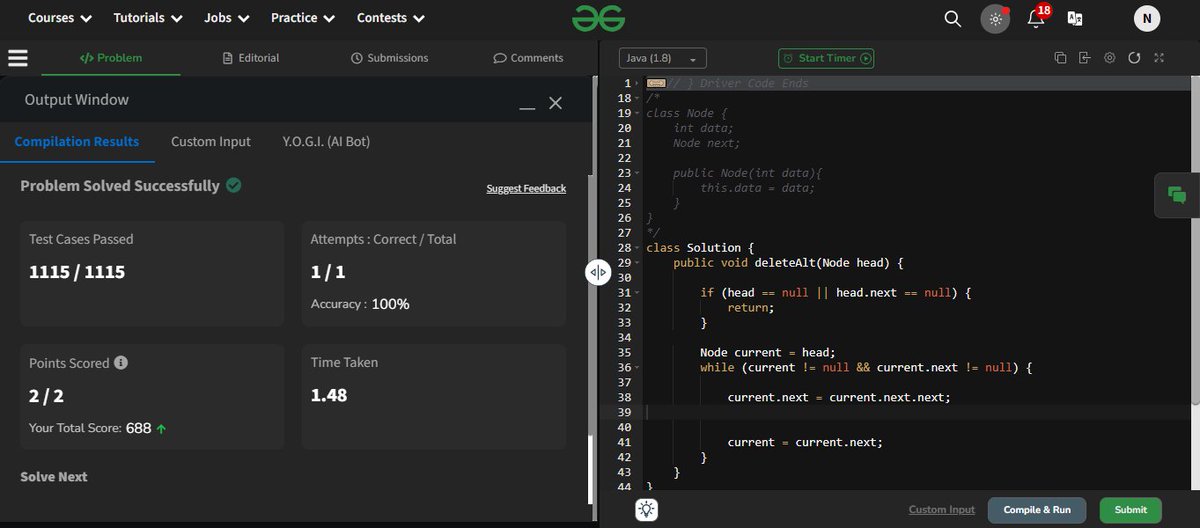Select the Compilation Results tab
Screen dimensions: 1200x528
(x=77, y=142)
